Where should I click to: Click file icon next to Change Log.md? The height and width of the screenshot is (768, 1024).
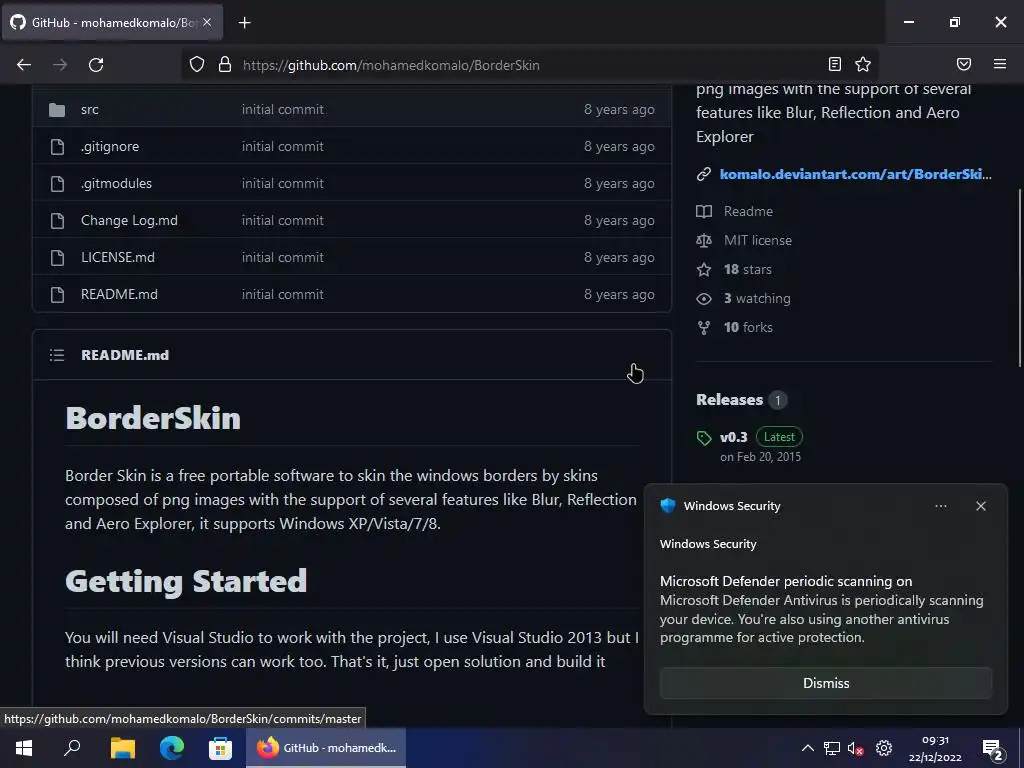pos(57,221)
